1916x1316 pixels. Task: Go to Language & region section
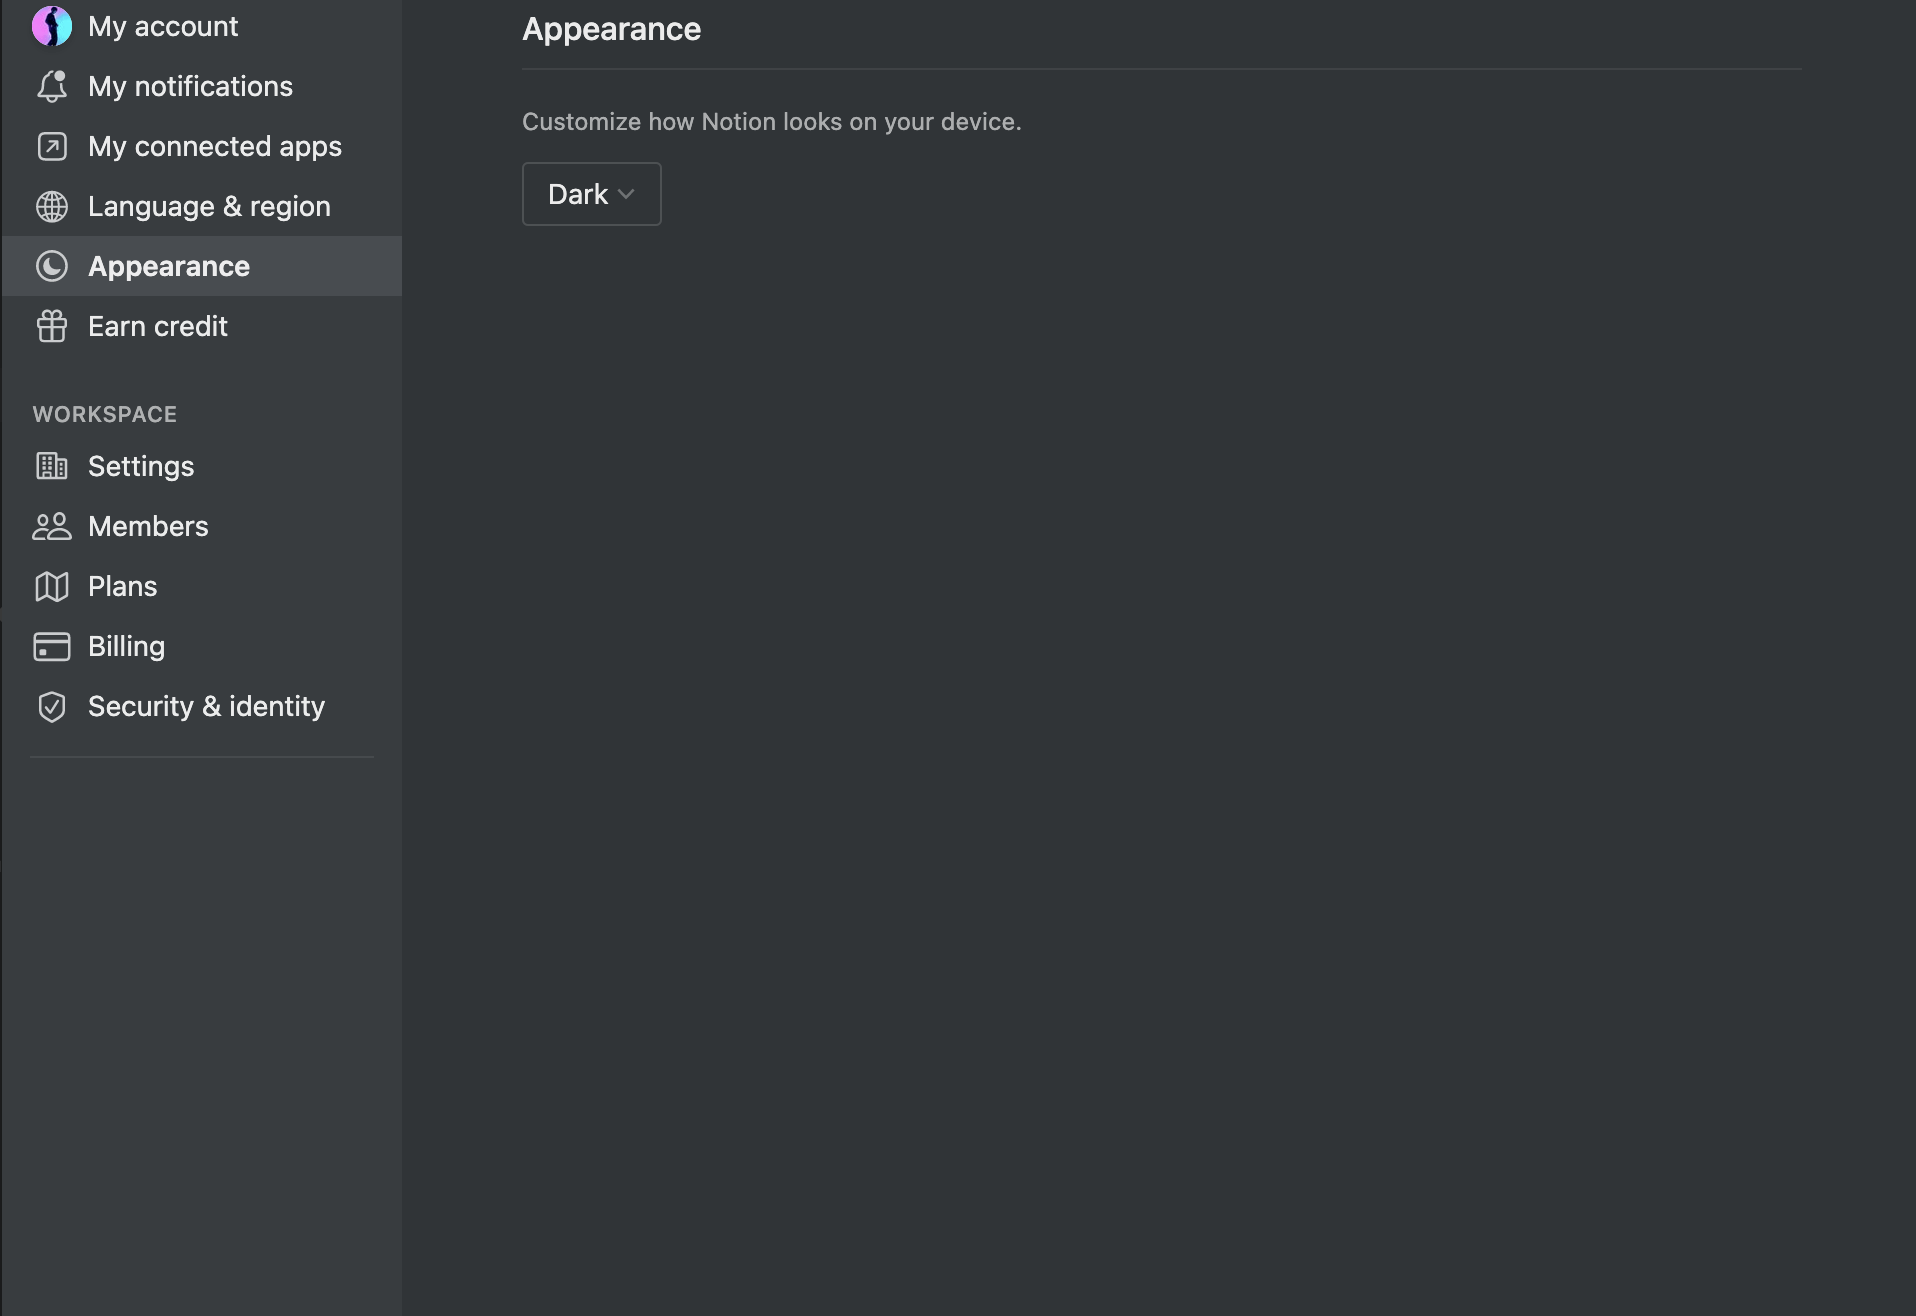(202, 206)
